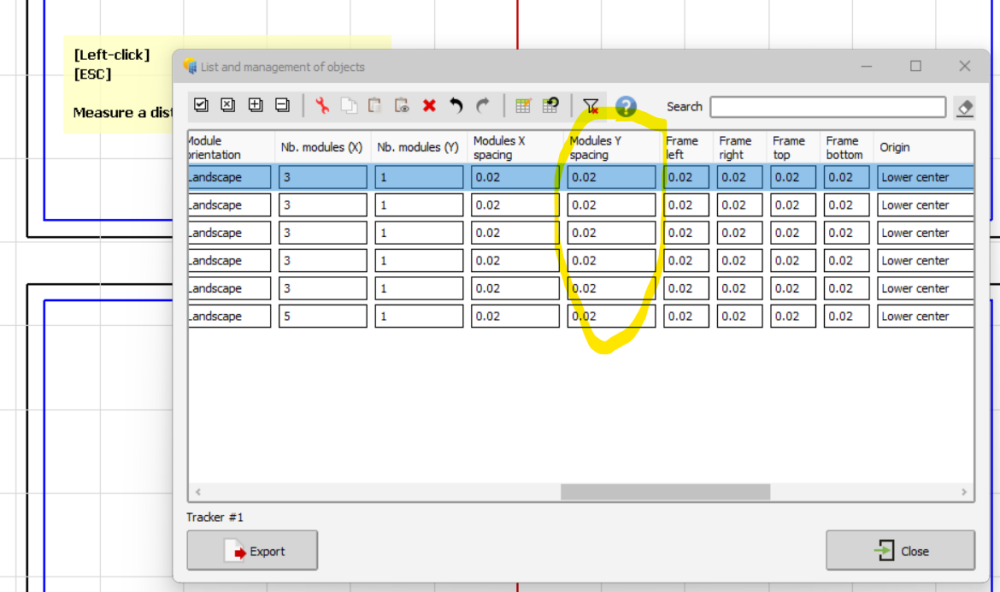Clear filters with the funnel icon
The width and height of the screenshot is (1000, 592).
pos(591,106)
